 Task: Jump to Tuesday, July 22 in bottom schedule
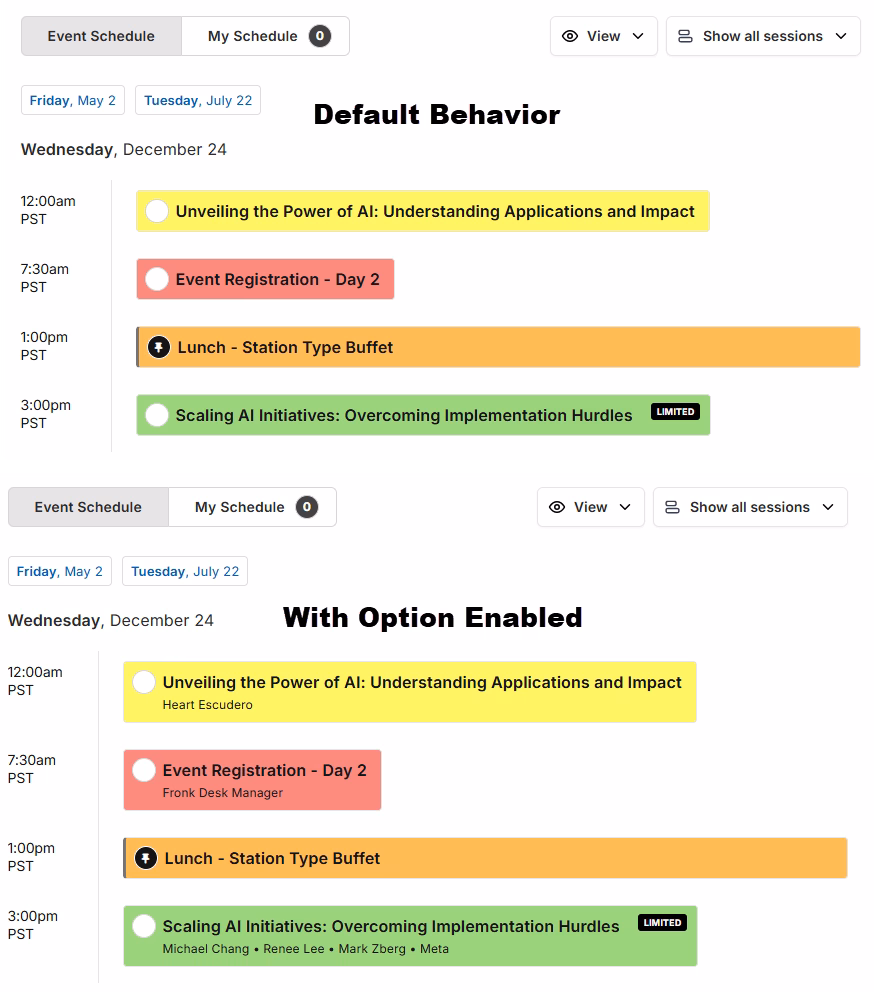(x=185, y=571)
